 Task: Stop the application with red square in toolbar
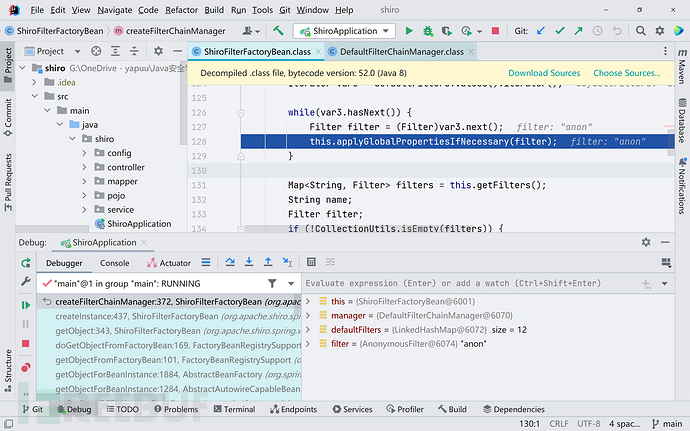(495, 31)
